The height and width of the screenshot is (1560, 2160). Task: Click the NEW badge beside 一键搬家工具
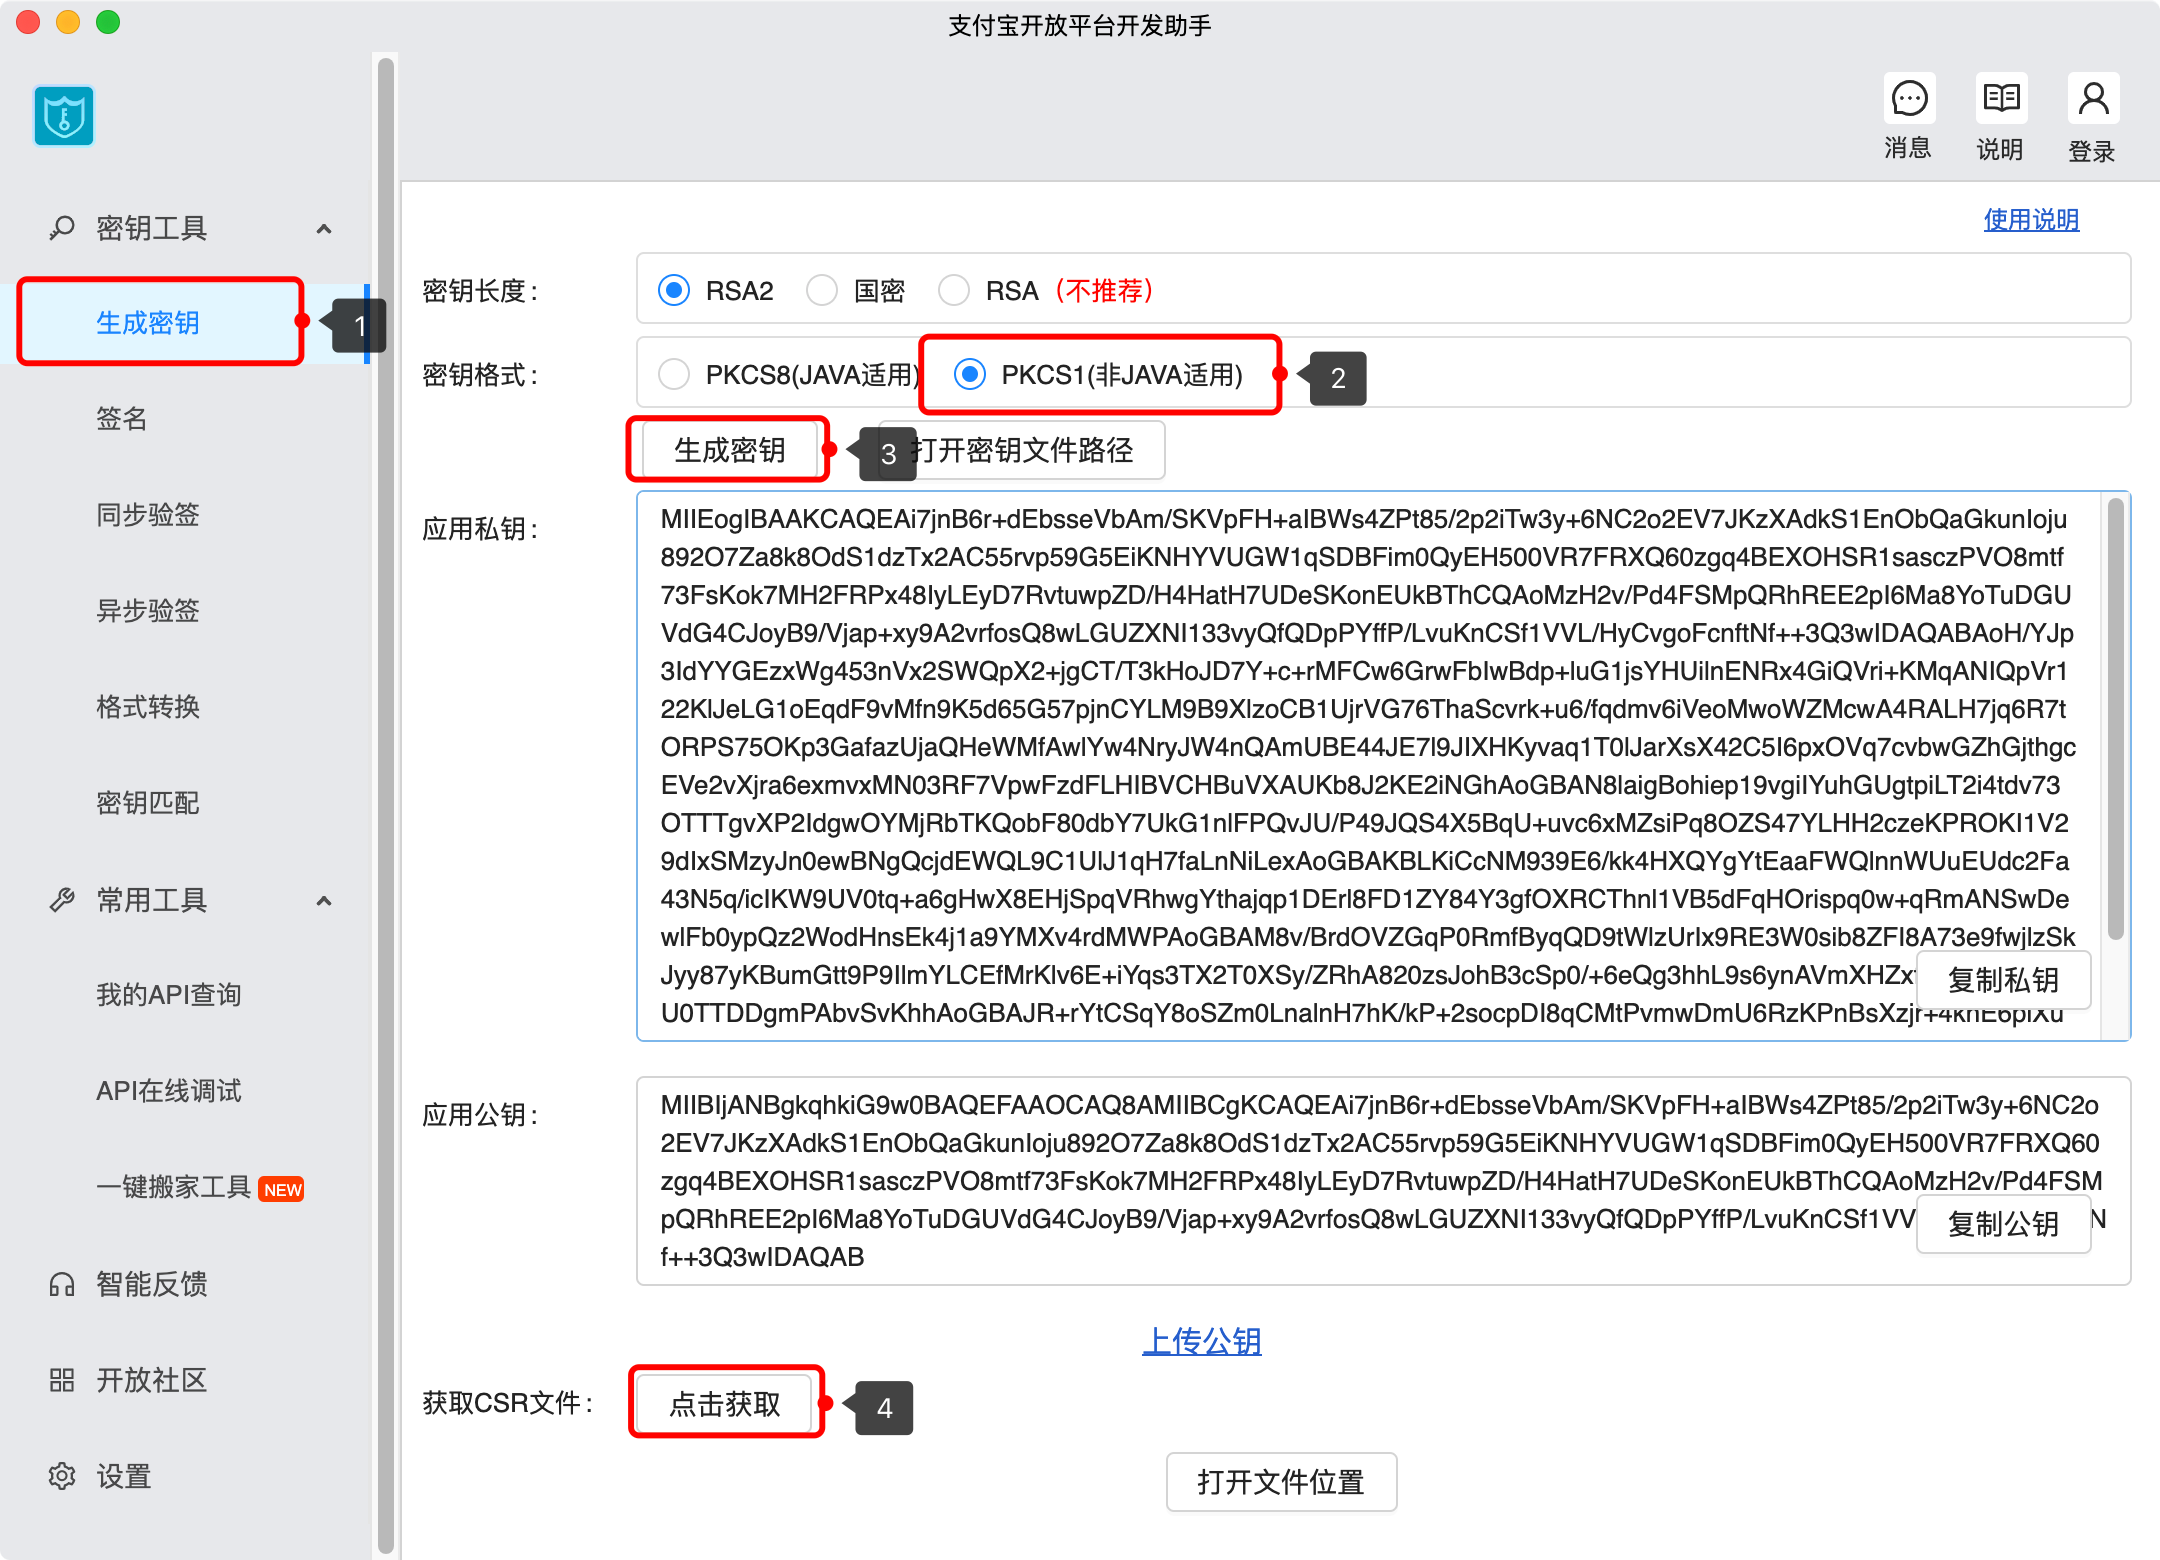(281, 1189)
